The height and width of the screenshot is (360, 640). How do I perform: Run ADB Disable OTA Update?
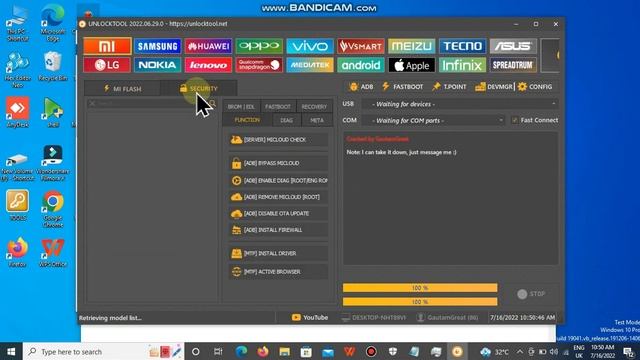point(278,213)
